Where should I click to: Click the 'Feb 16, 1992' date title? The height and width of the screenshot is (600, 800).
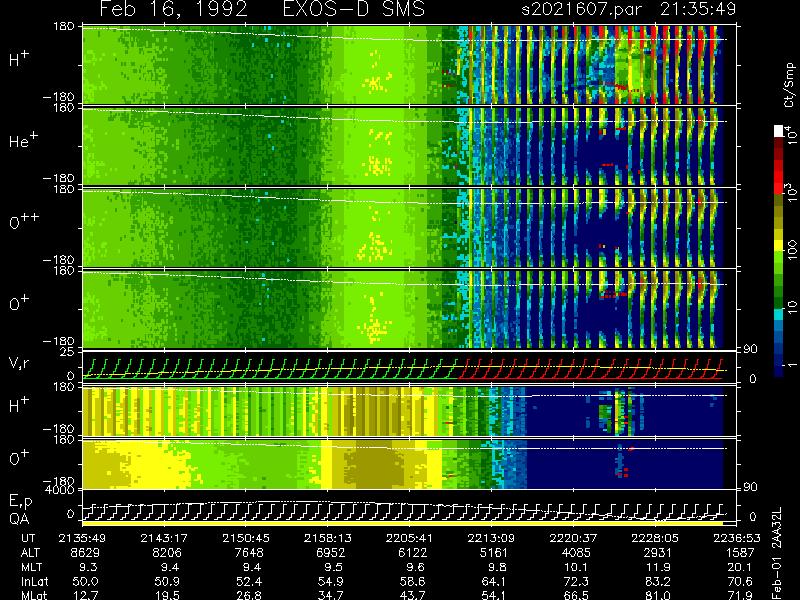pos(173,9)
